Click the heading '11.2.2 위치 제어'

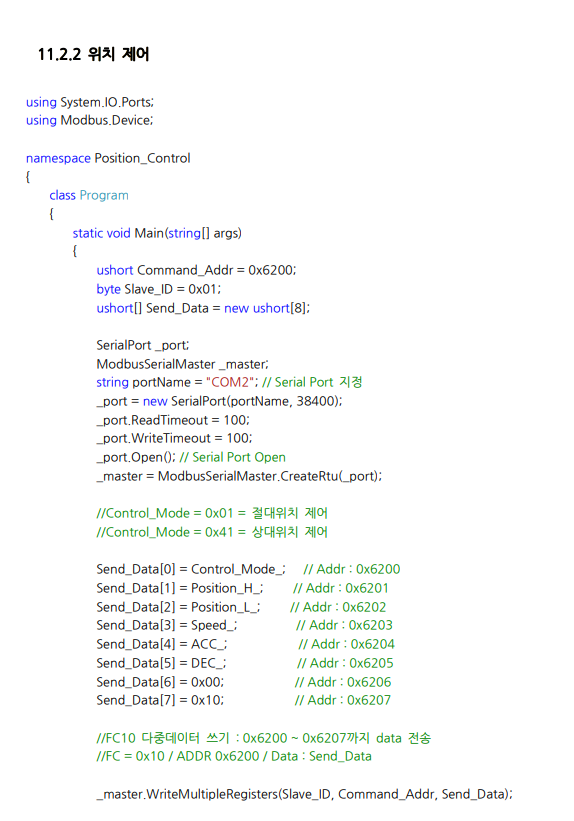[93, 54]
